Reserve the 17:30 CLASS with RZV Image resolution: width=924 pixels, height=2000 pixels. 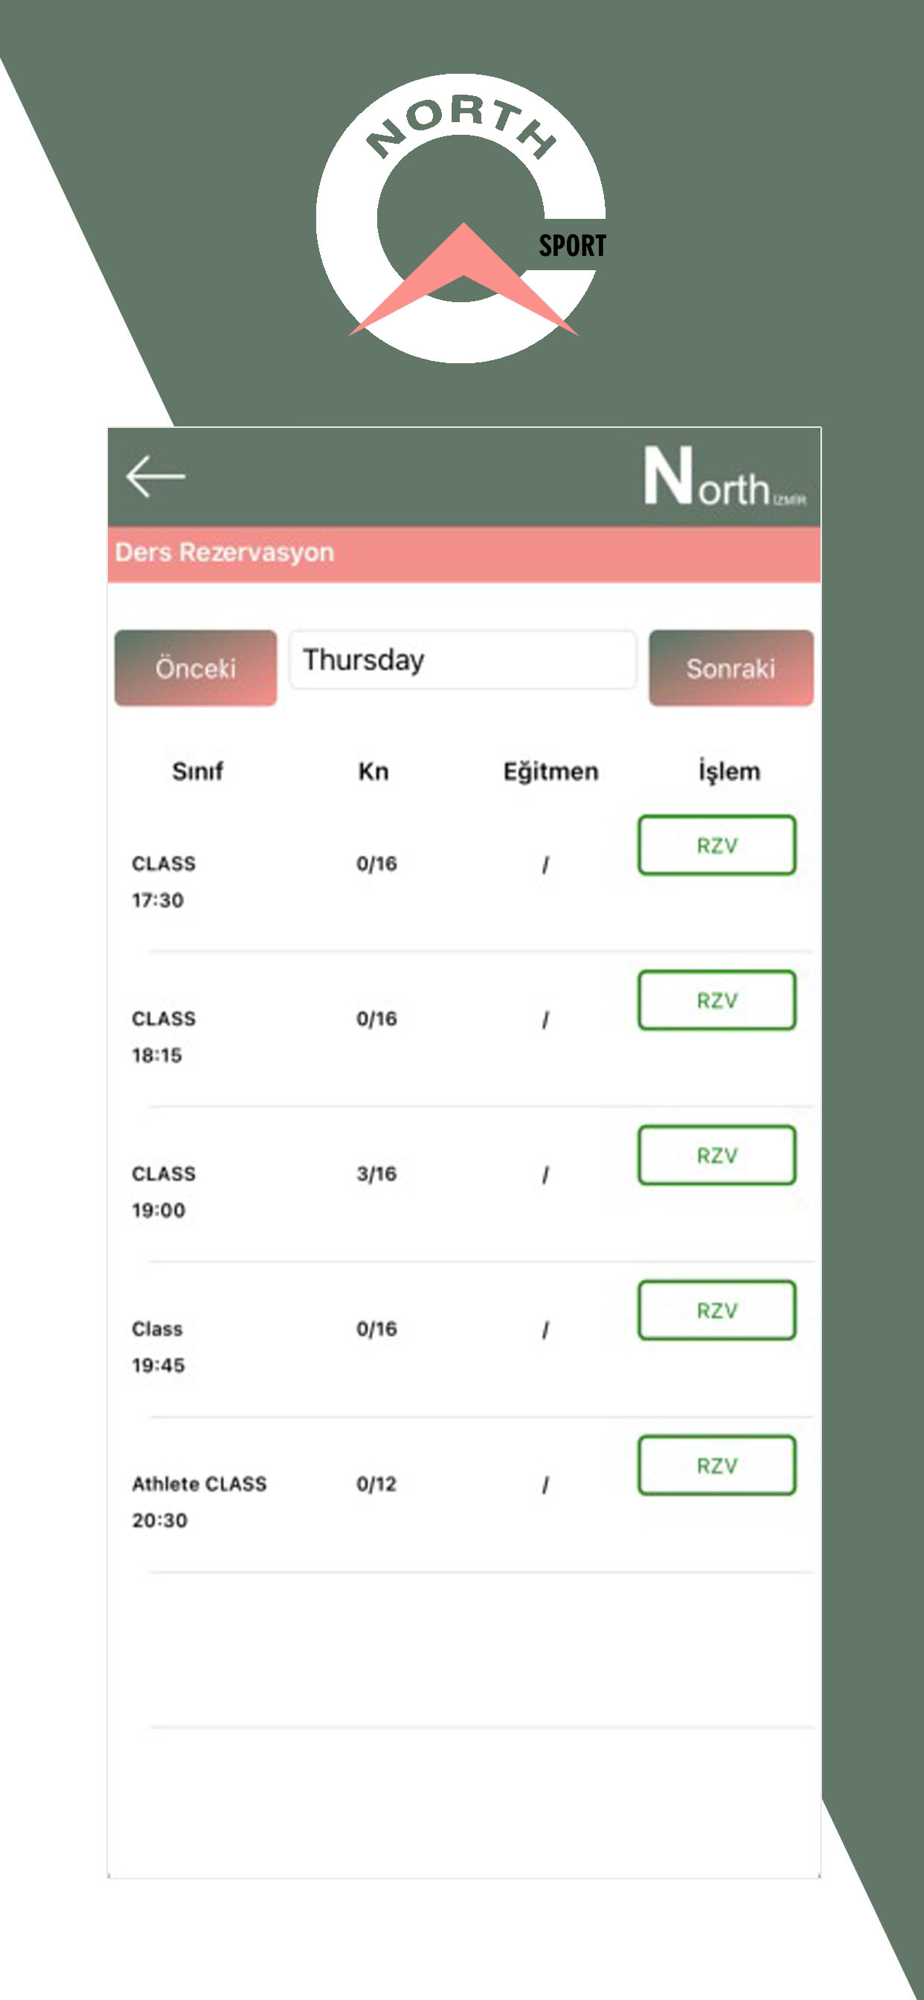pos(716,846)
